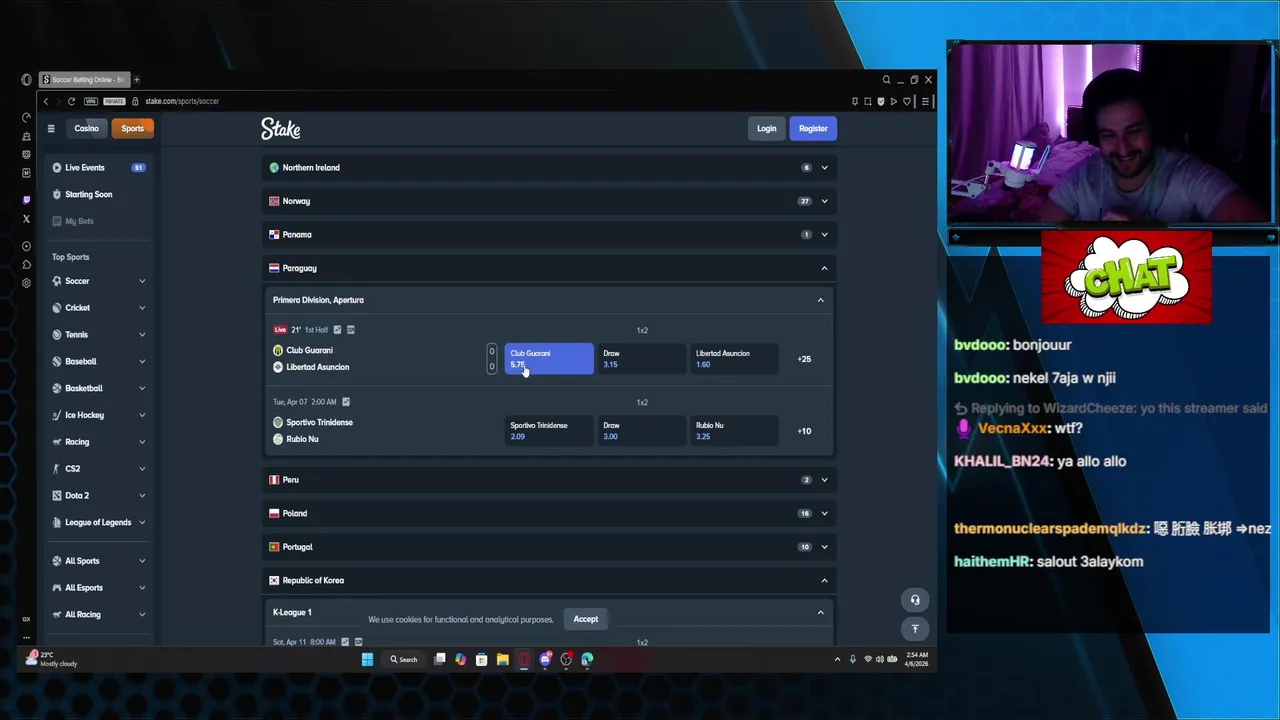
Task: Collapse the Paraguay section
Action: point(549,268)
